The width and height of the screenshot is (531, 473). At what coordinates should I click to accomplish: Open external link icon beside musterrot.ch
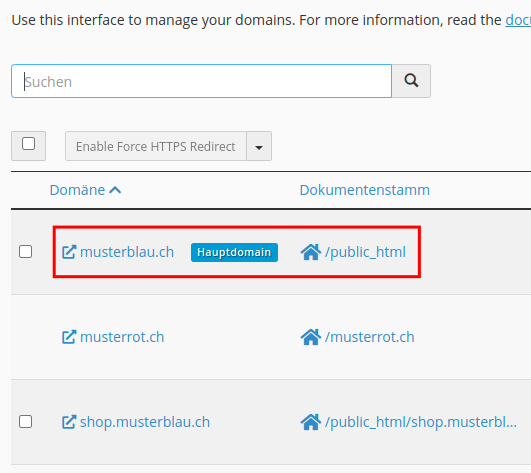(x=69, y=337)
